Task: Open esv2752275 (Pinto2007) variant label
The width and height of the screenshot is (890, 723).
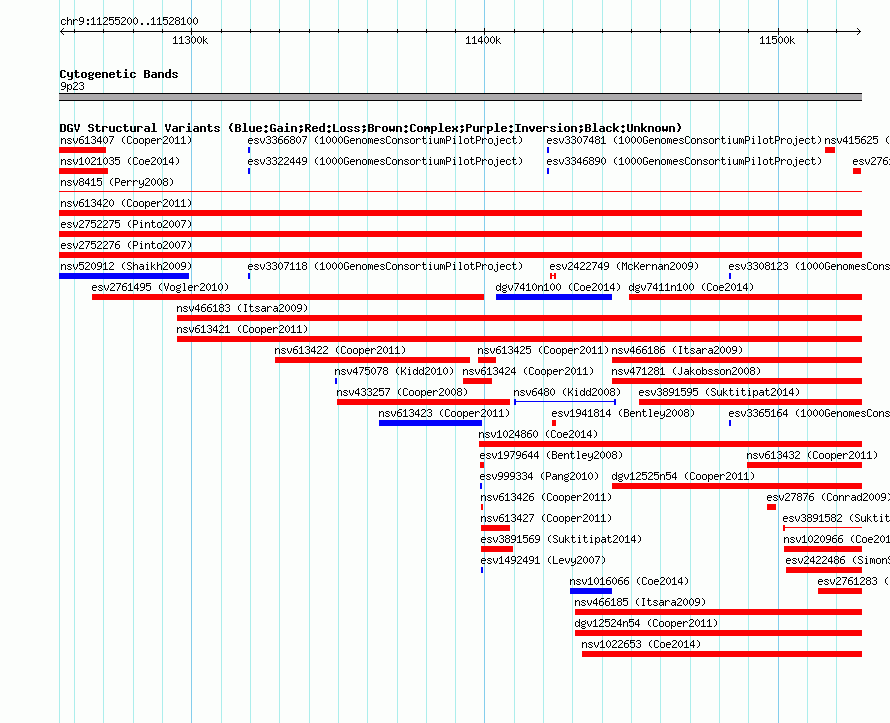Action: click(126, 224)
